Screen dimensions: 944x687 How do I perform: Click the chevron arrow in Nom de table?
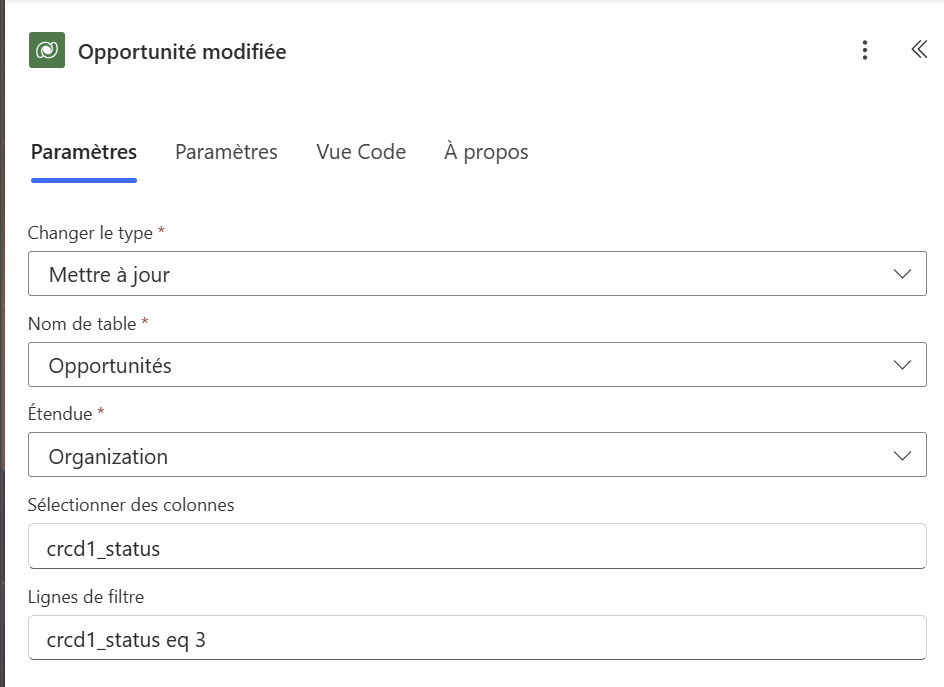(x=902, y=365)
